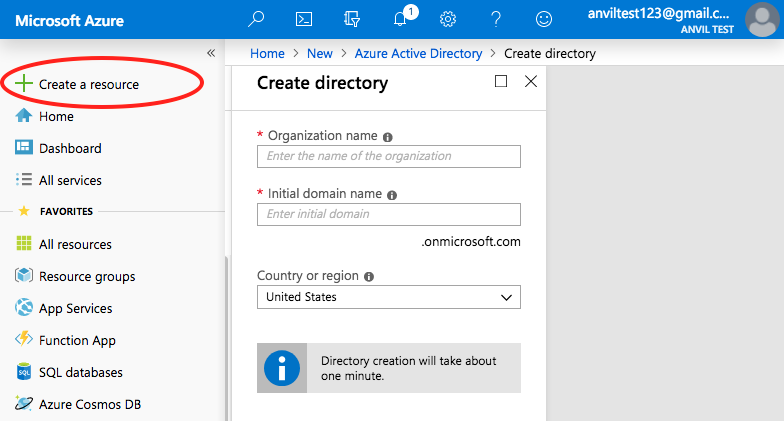Click the Initial domain name field
Image resolution: width=784 pixels, height=421 pixels.
tap(388, 214)
